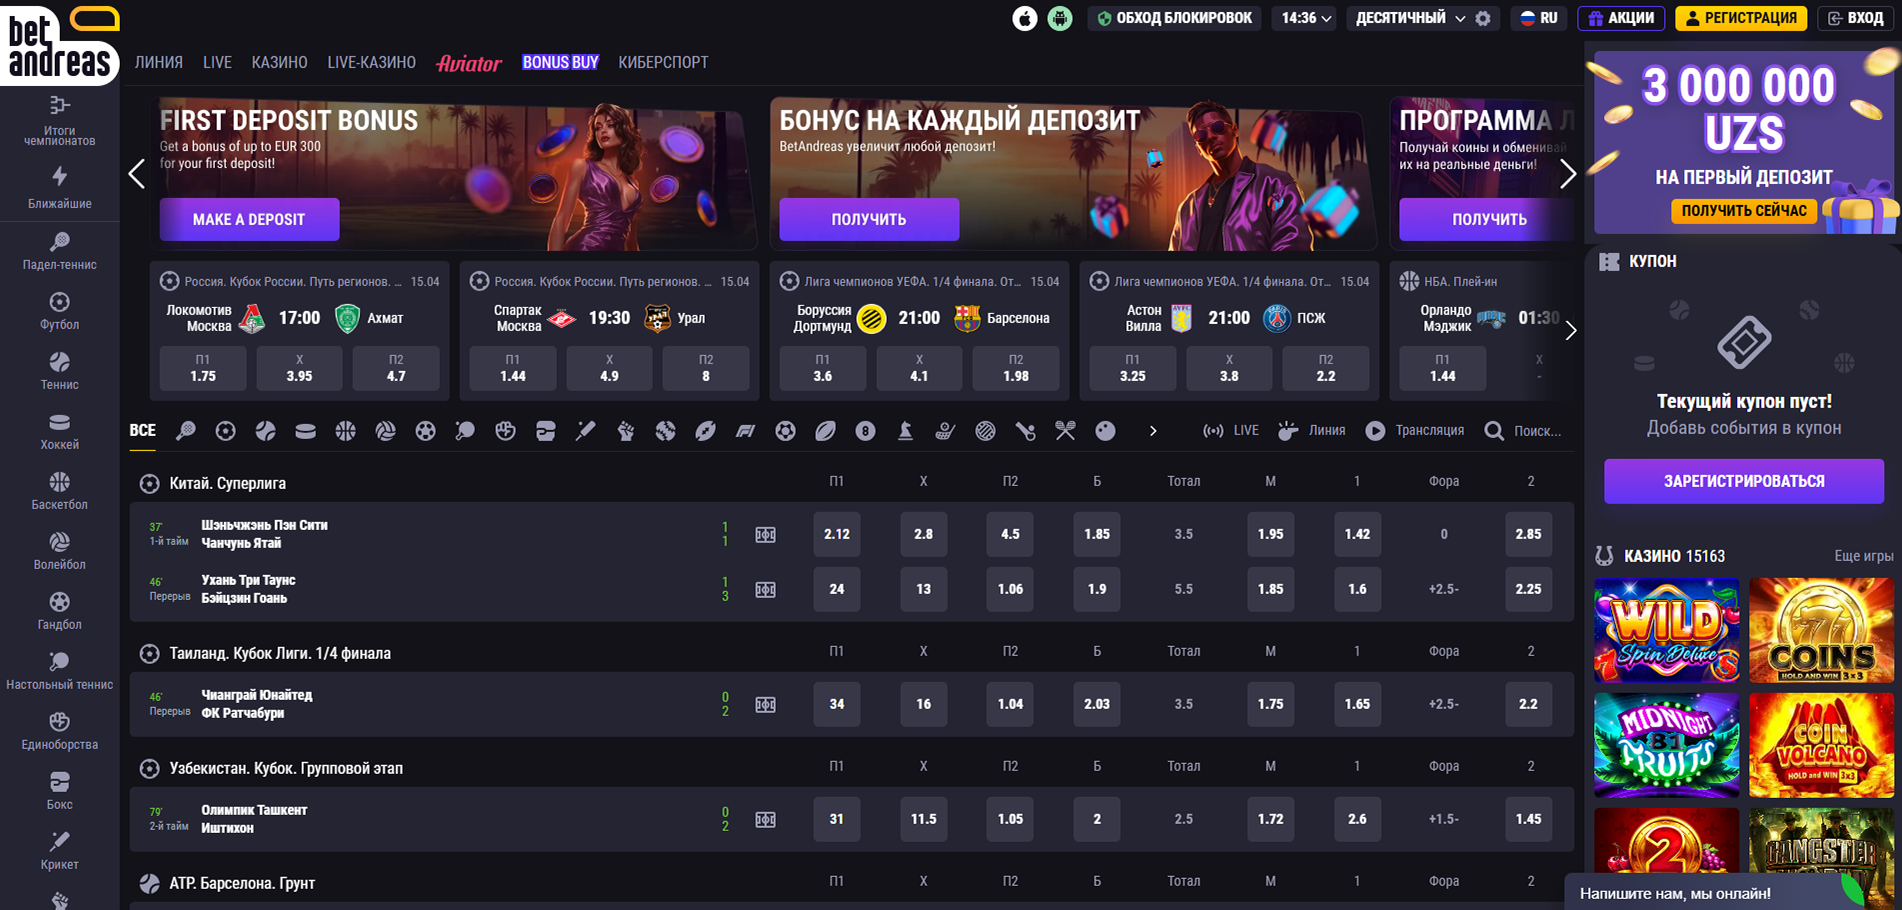1902x910 pixels.
Task: Open match statistics icon for Шэньчжэнь Пэн Сити
Action: click(765, 535)
